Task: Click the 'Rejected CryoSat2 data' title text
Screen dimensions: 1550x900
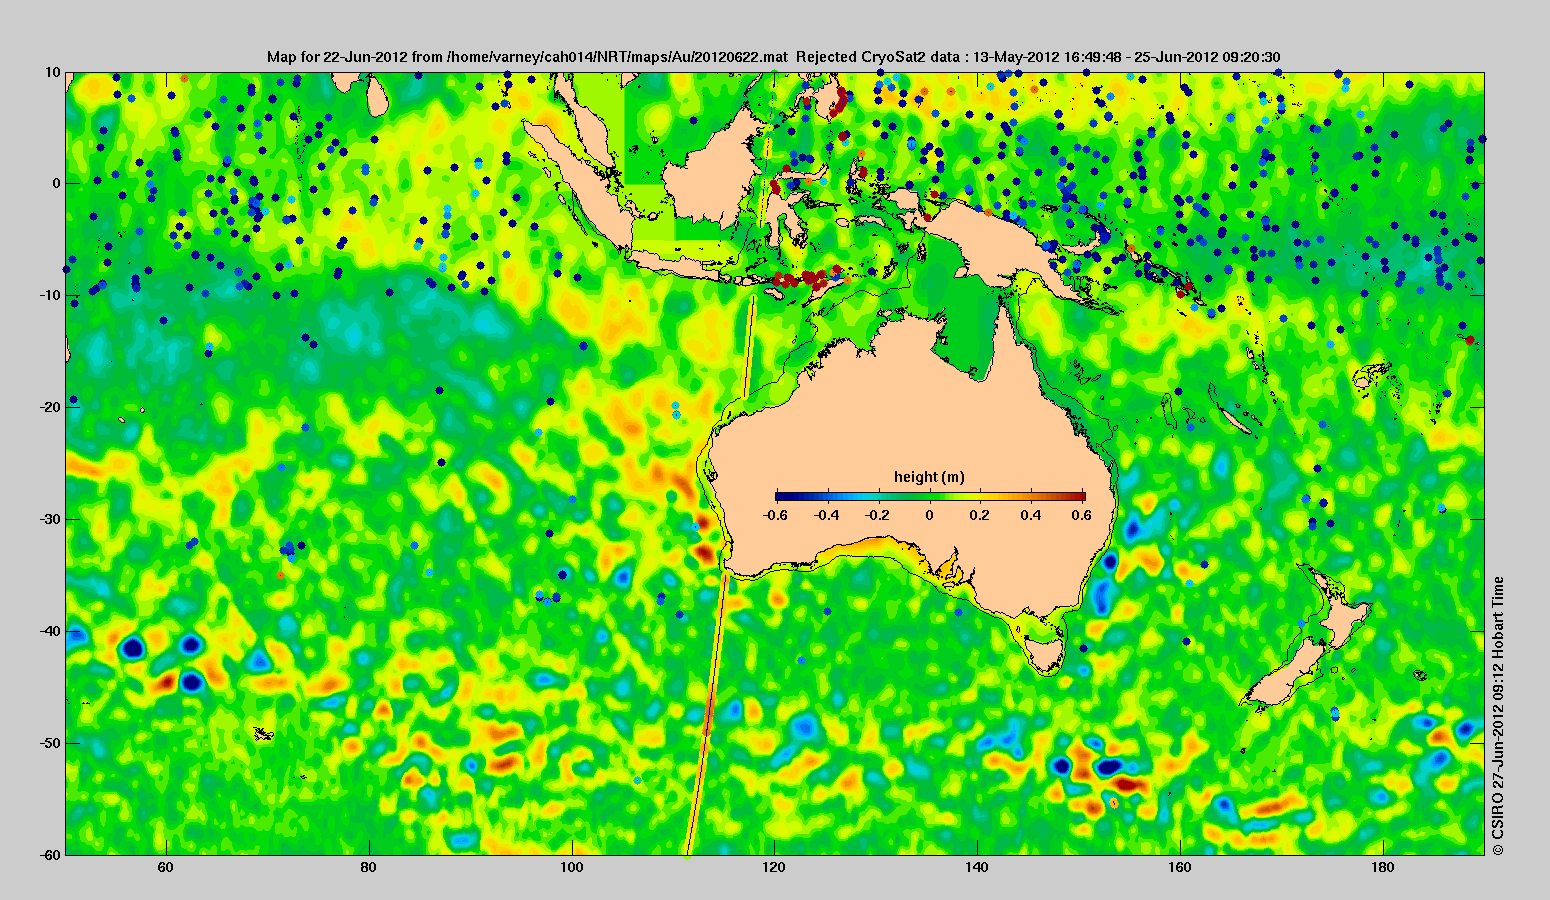Action: point(877,57)
